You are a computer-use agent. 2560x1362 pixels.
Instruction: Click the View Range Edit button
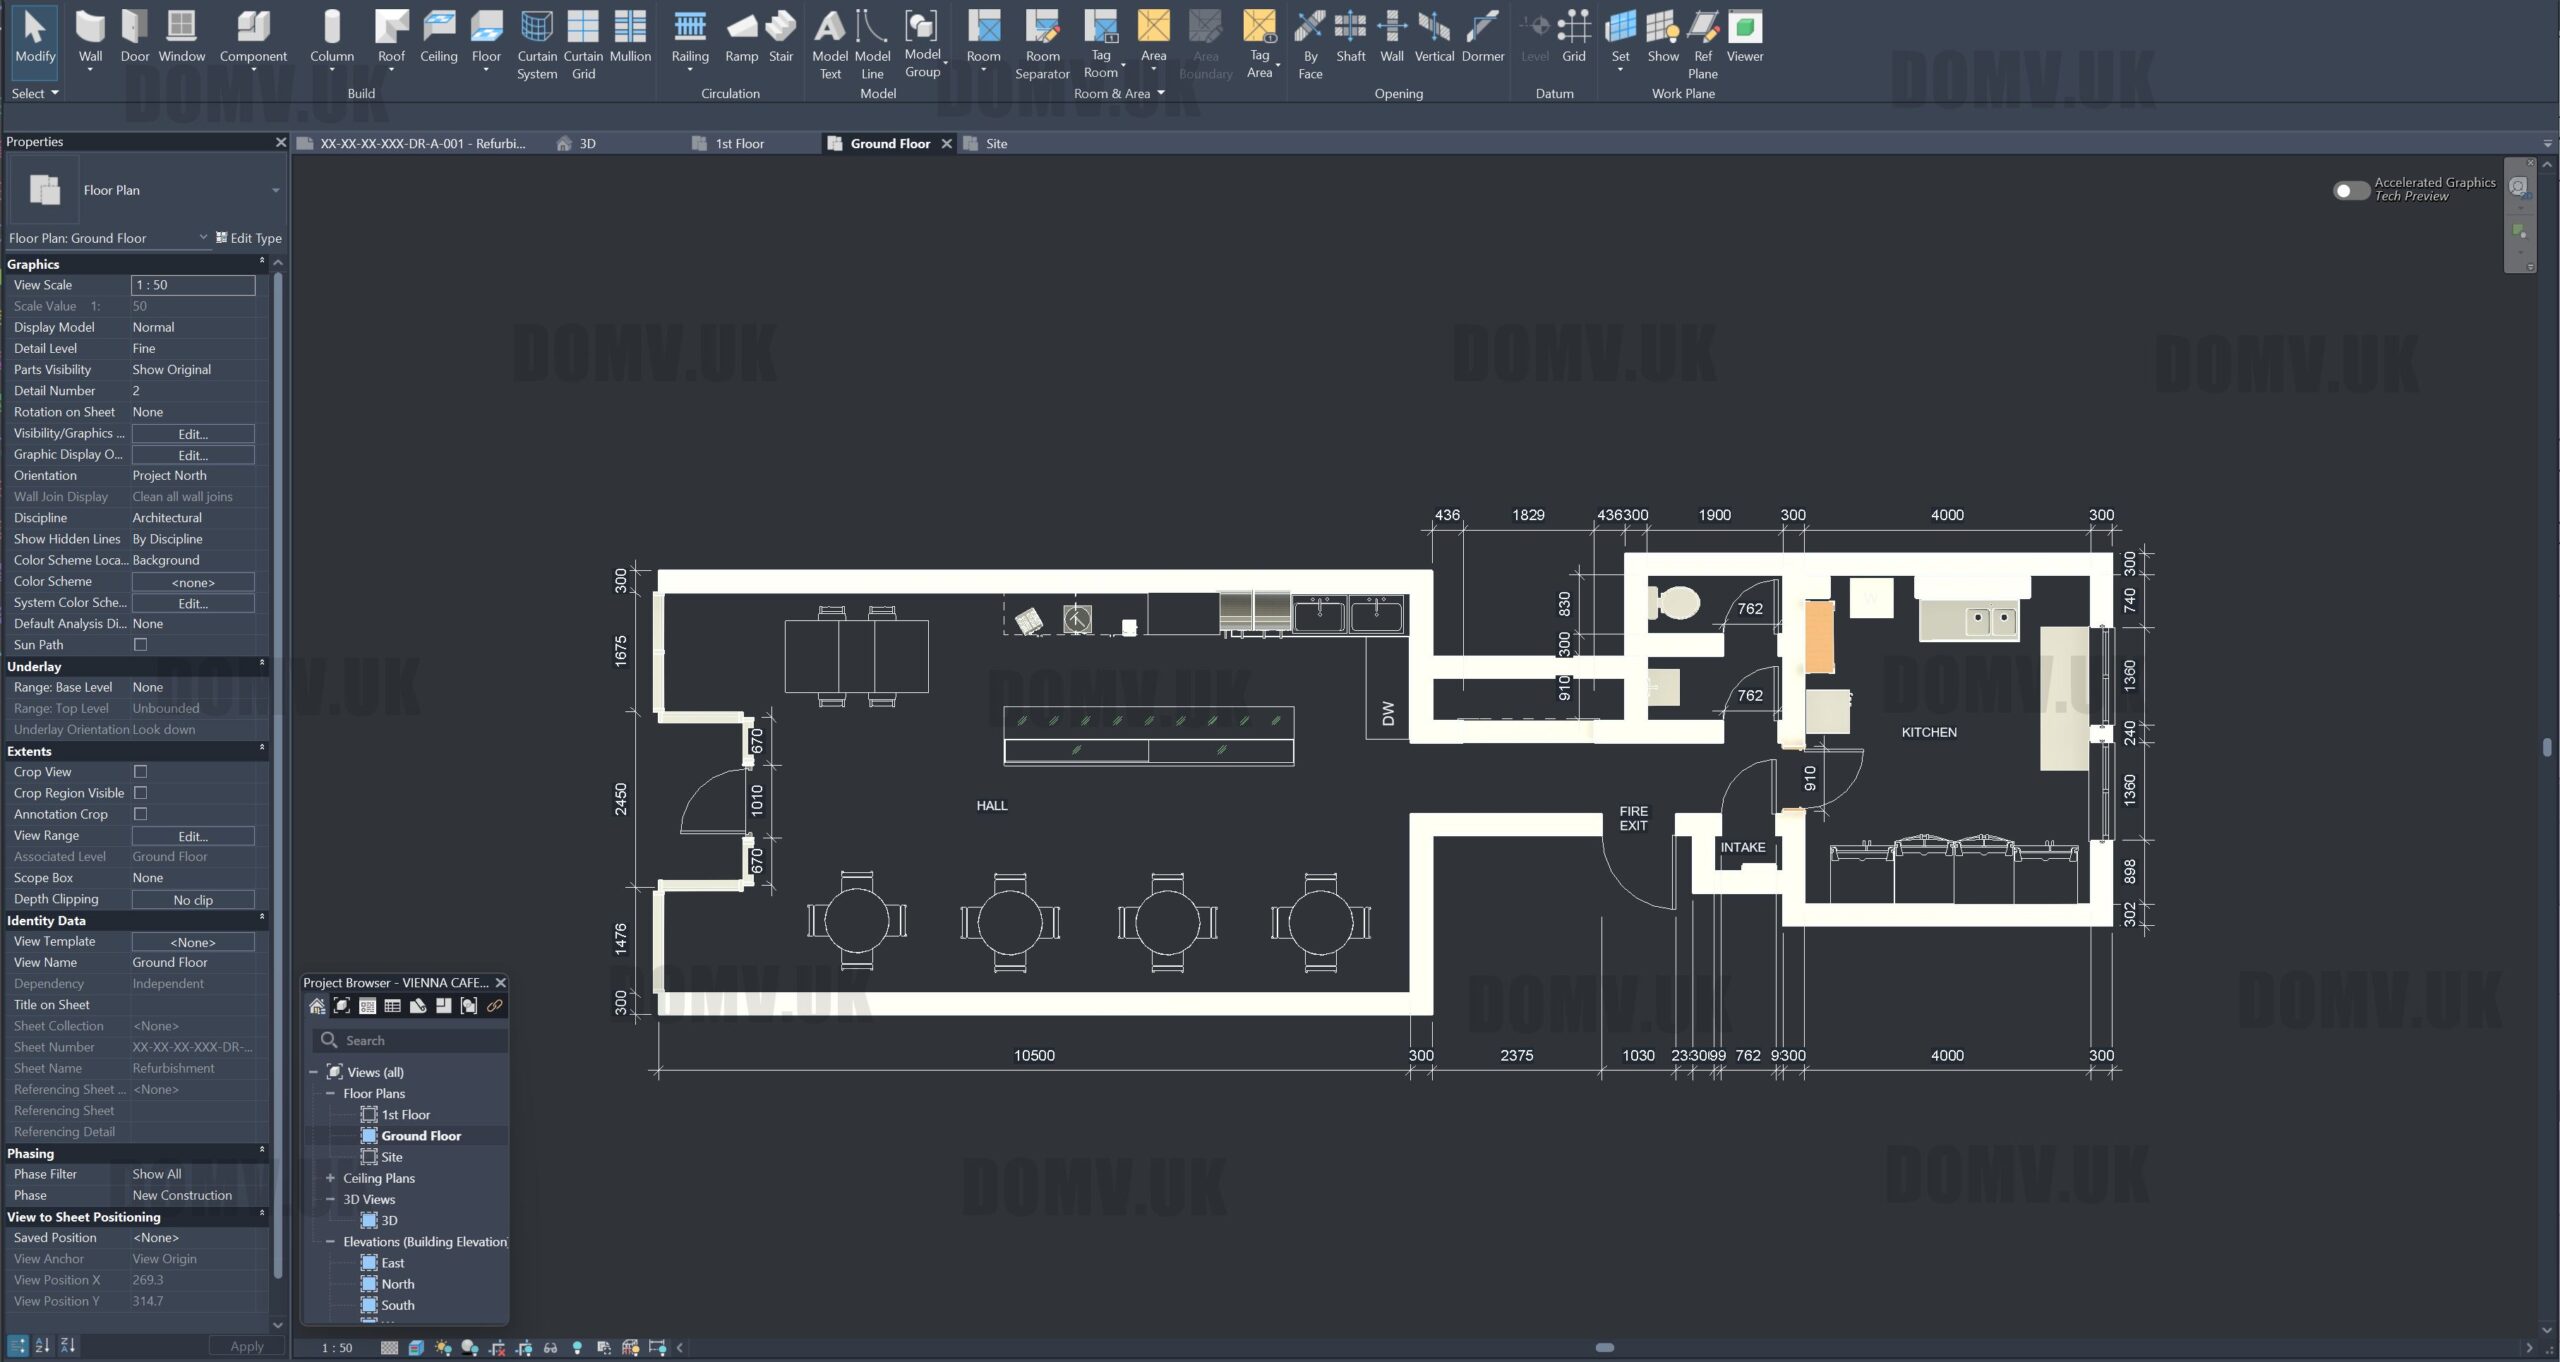click(x=193, y=836)
